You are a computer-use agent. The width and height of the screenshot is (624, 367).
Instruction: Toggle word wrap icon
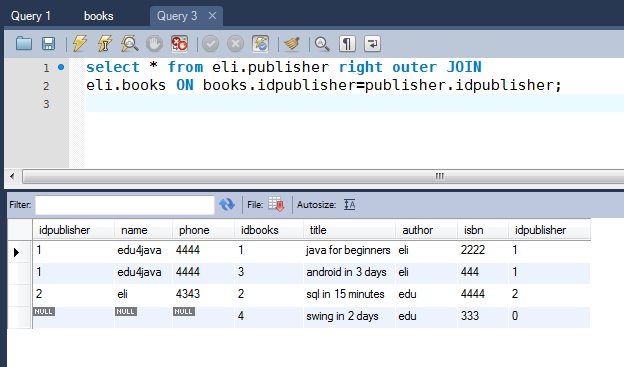pos(372,43)
